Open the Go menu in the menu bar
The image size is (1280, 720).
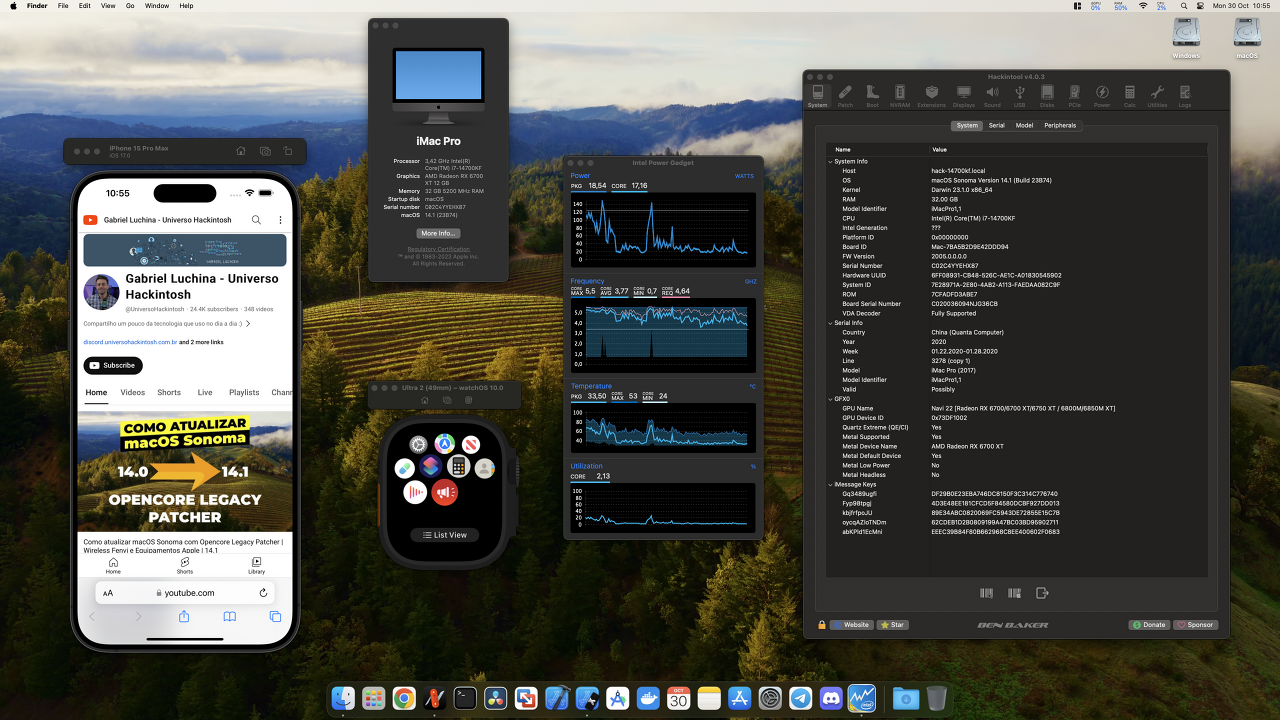pyautogui.click(x=130, y=6)
